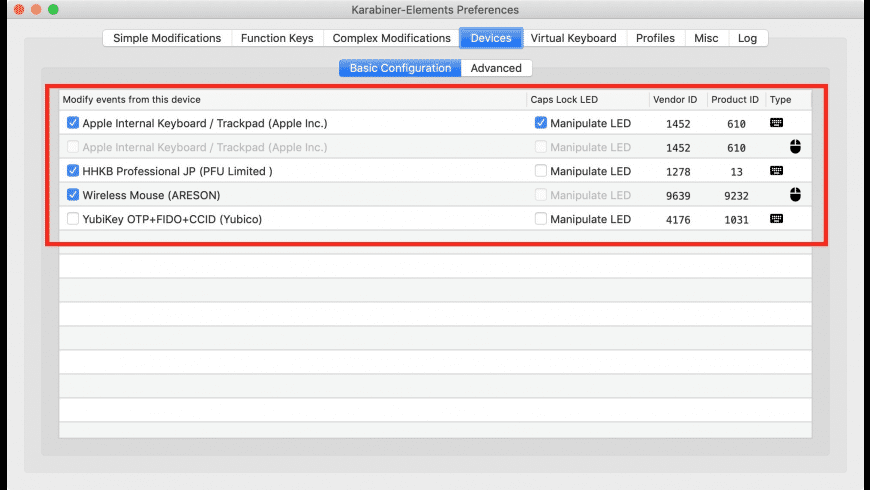Viewport: 870px width, 490px height.
Task: Enable the YubiKey OTP+FIDO+CCID device checkbox
Action: (73, 219)
